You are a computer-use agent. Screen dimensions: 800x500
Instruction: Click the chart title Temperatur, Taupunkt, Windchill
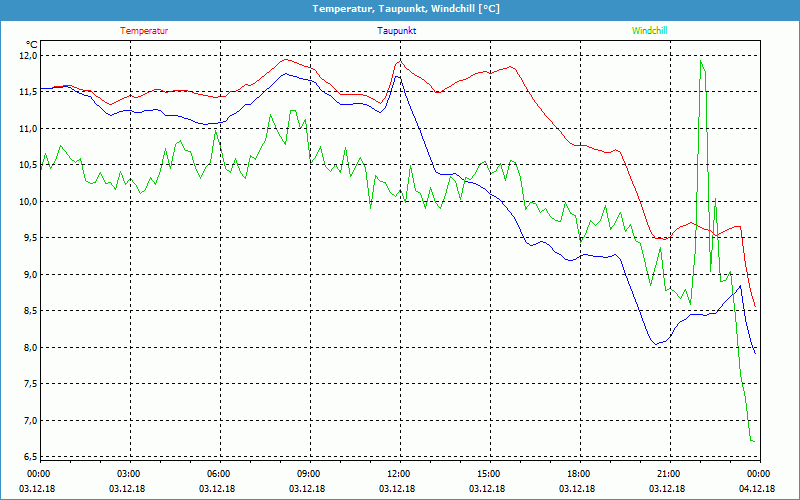pyautogui.click(x=405, y=9)
